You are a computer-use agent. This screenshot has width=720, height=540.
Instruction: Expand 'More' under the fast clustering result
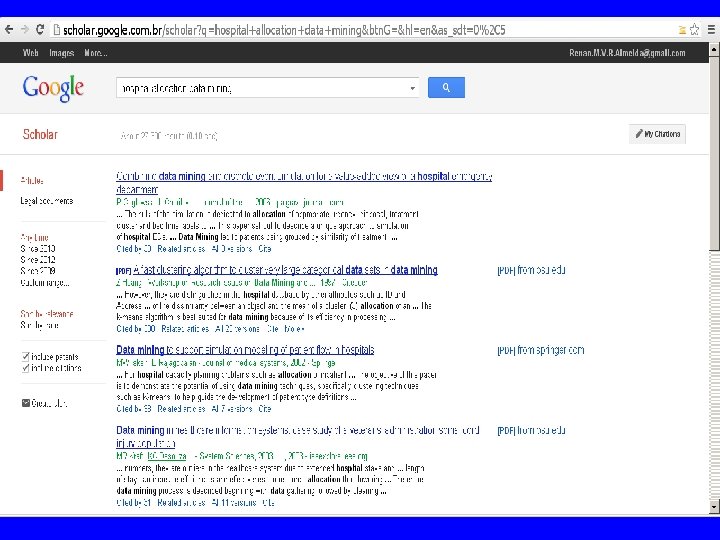(294, 329)
